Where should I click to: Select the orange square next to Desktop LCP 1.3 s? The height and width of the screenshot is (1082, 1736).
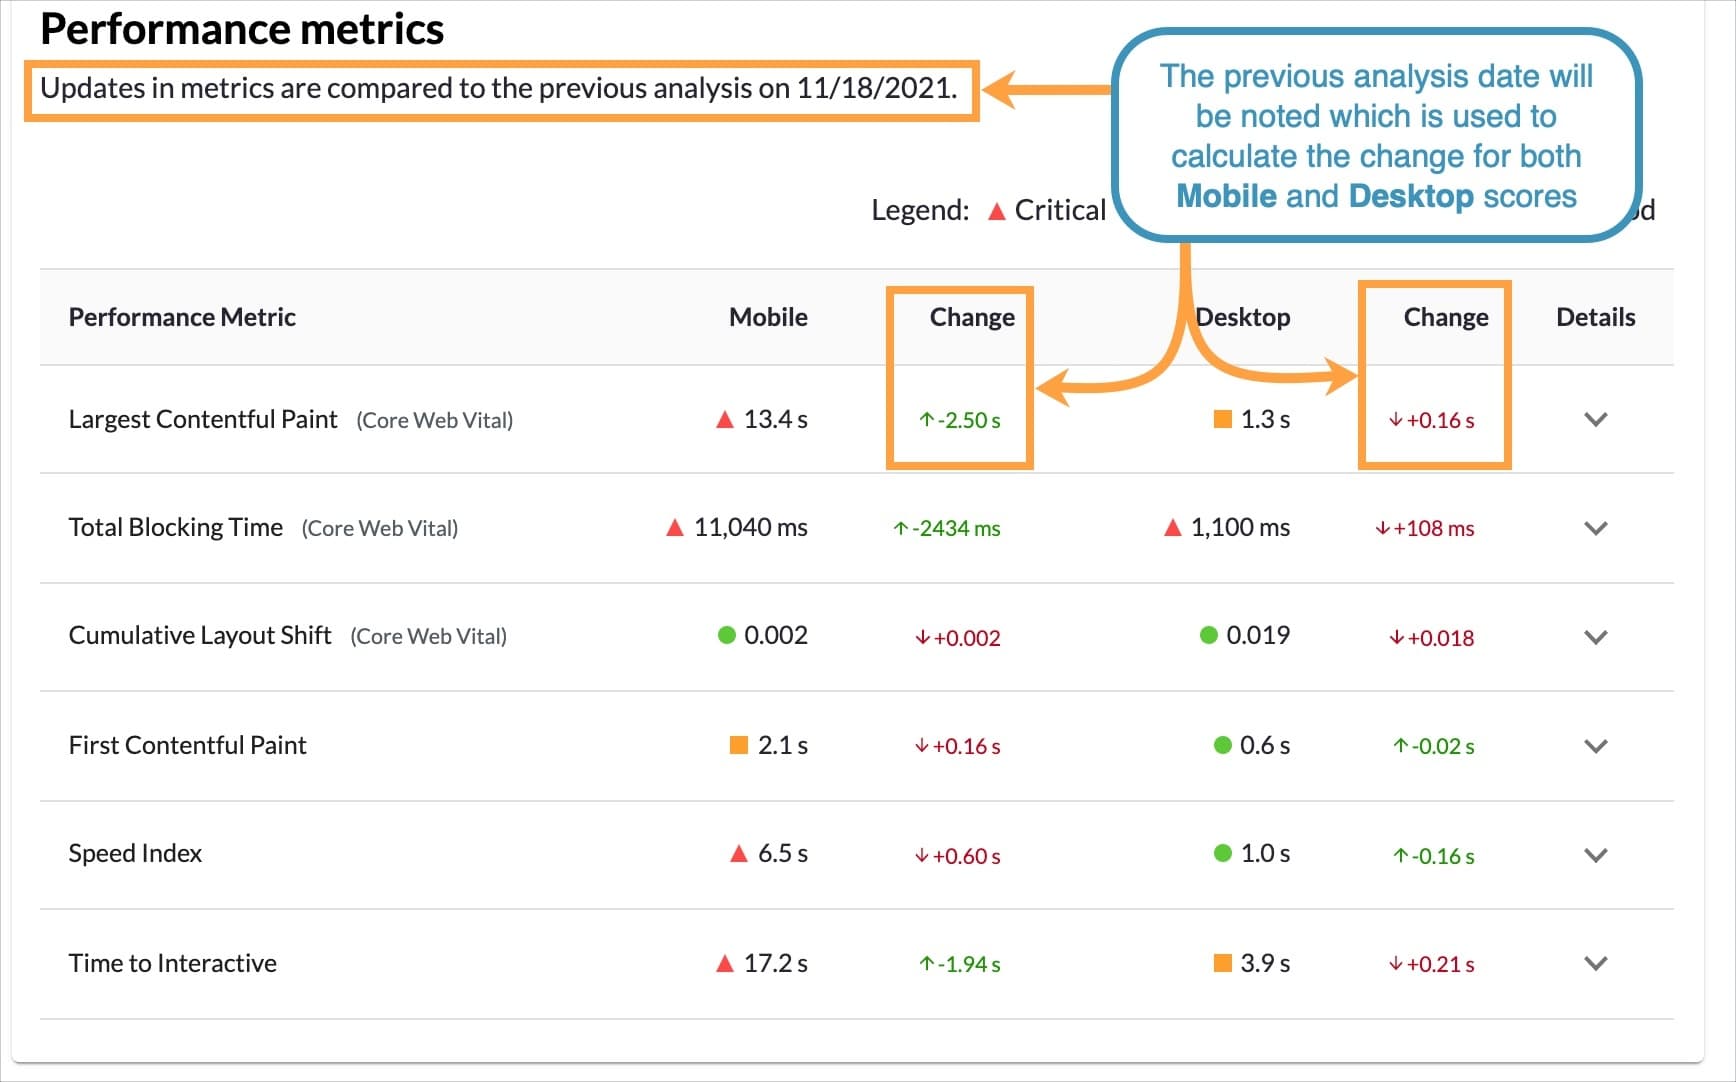point(1222,419)
